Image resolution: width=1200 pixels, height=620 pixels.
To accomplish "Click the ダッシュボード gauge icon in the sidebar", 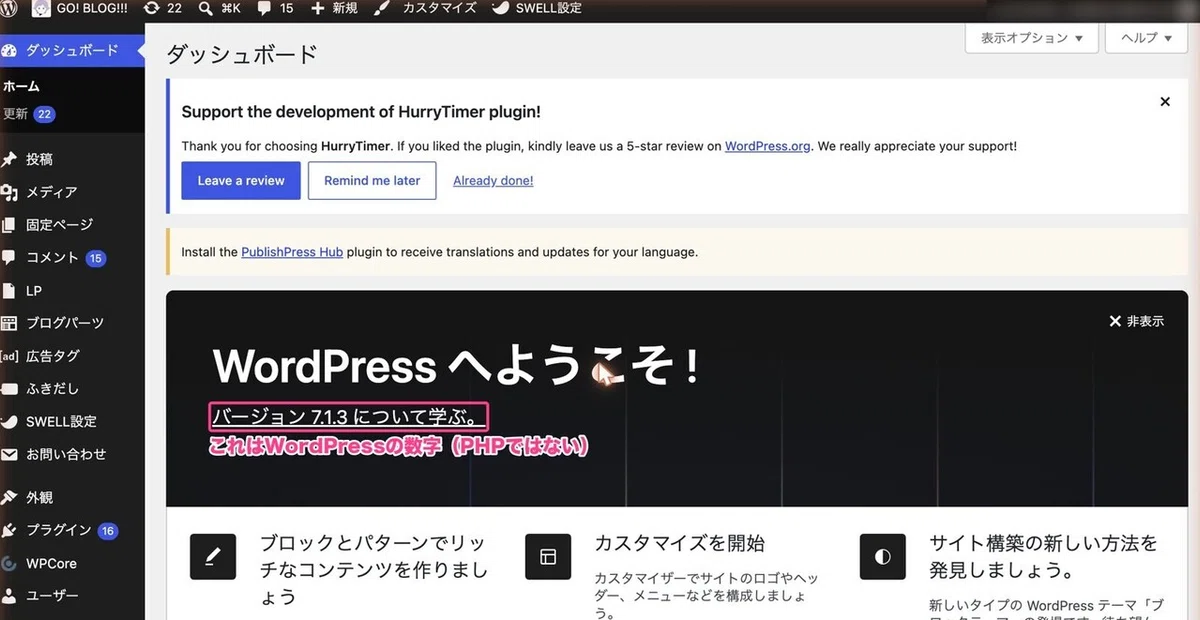I will (10, 50).
